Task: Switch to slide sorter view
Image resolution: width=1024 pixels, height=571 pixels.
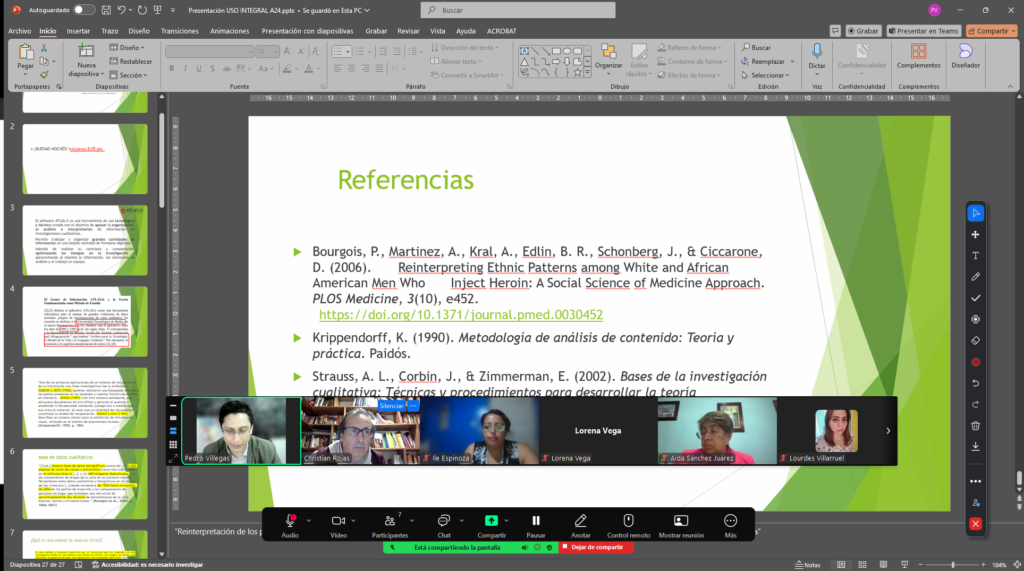Action: 862,564
